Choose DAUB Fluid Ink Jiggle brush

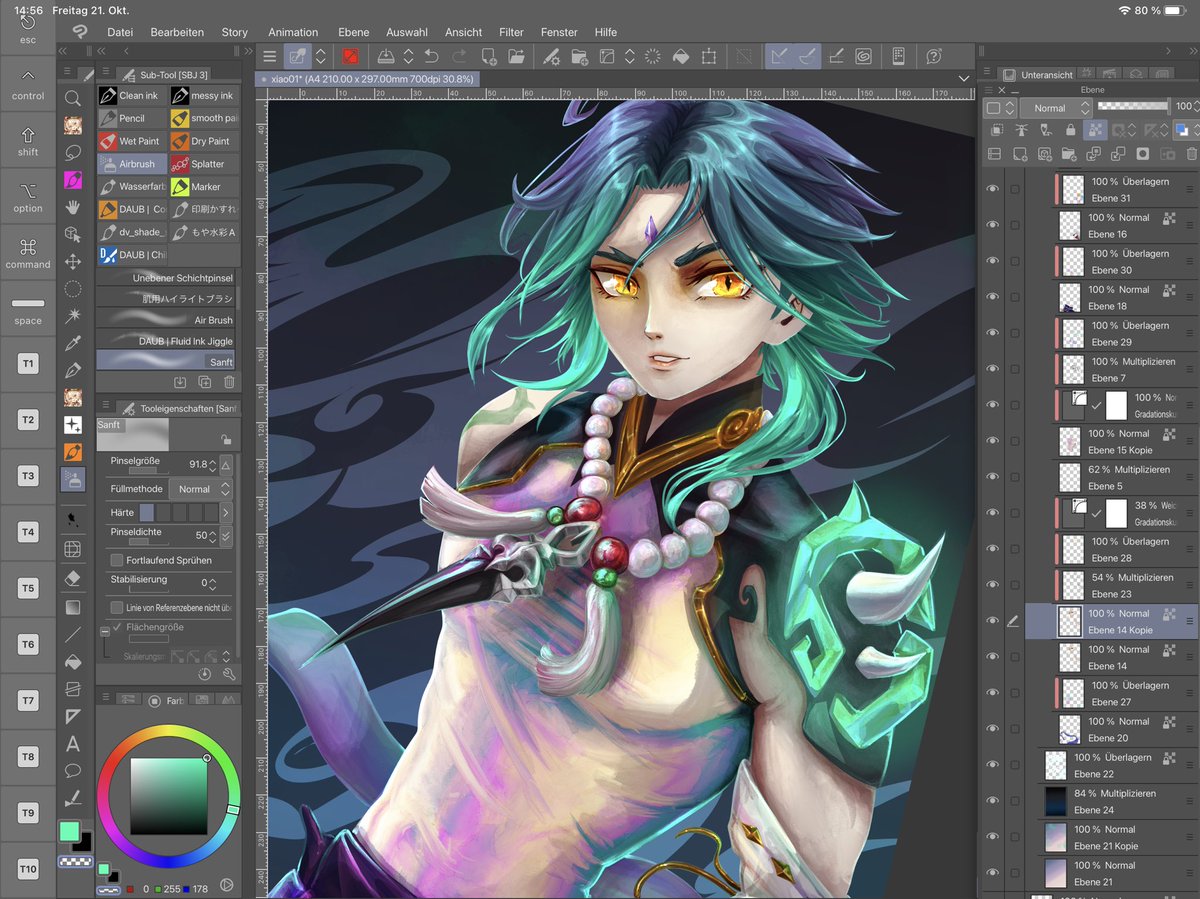point(166,341)
